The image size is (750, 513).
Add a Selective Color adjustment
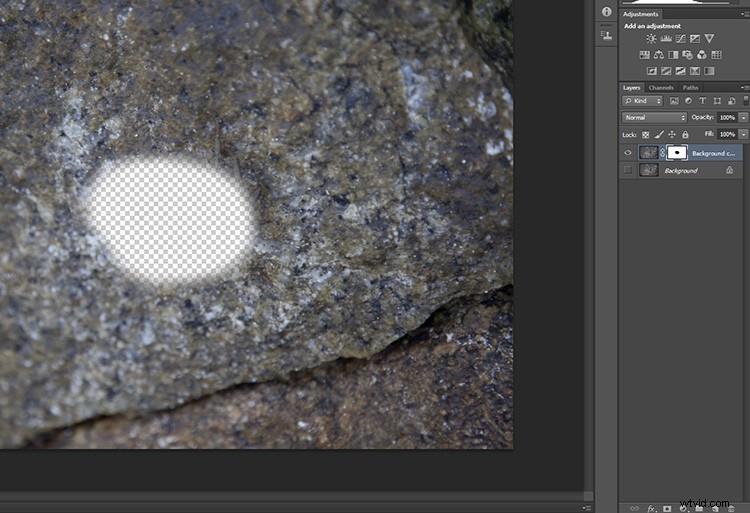click(695, 71)
